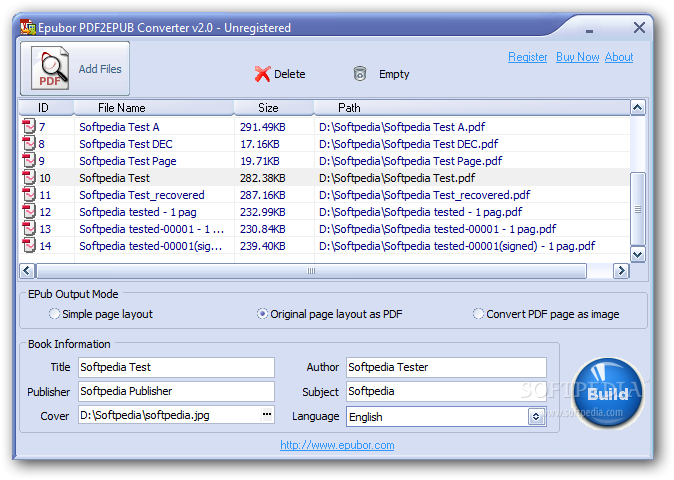
Task: Select file name 'Softpedia Test A'
Action: [119, 127]
